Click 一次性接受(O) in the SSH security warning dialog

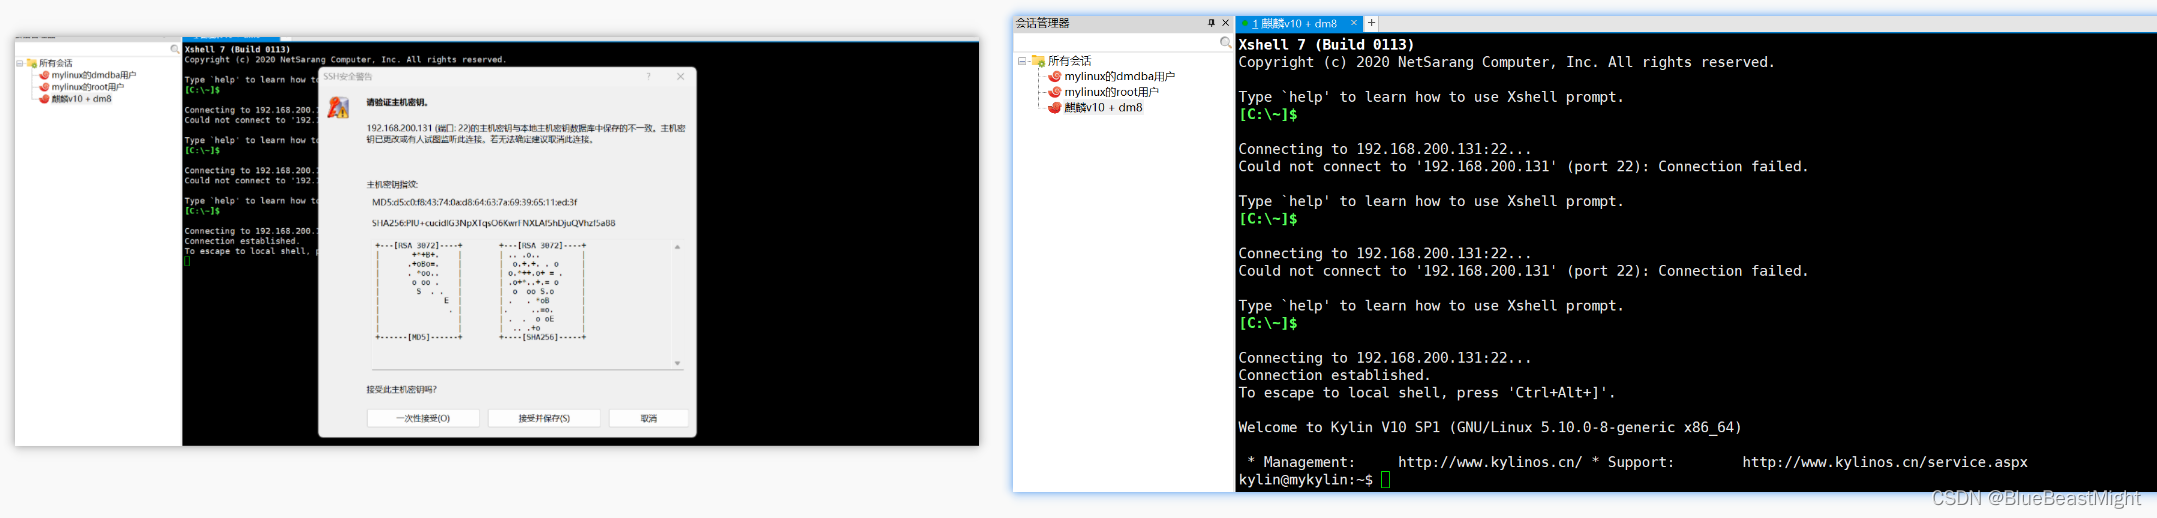click(423, 418)
